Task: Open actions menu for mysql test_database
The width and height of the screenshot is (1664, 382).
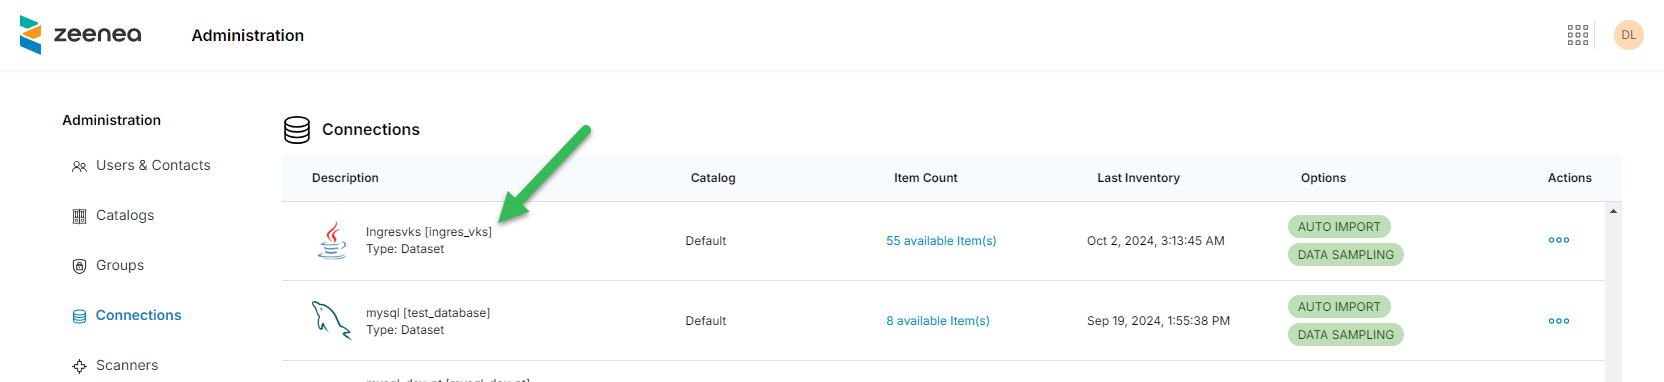Action: click(1559, 321)
